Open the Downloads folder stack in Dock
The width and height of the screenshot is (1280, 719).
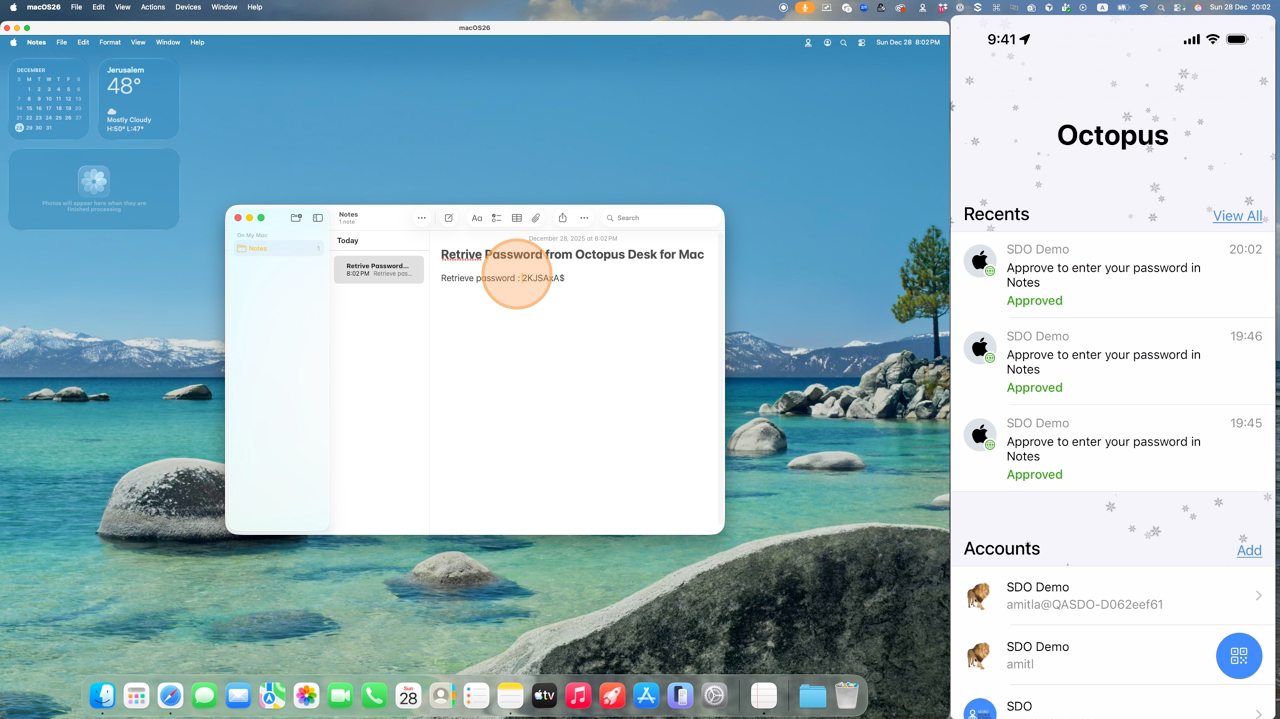click(x=813, y=696)
